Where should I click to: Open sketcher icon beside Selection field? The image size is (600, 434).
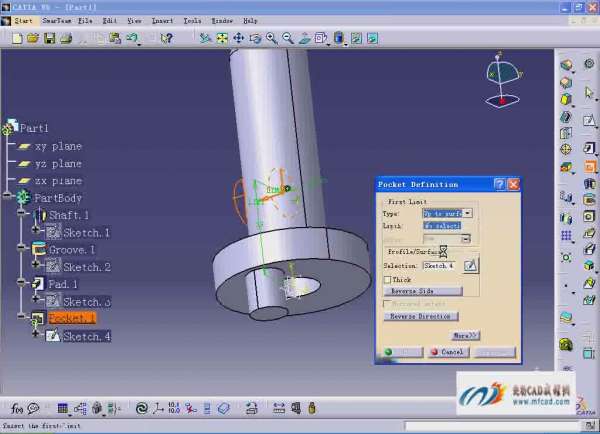pos(469,265)
